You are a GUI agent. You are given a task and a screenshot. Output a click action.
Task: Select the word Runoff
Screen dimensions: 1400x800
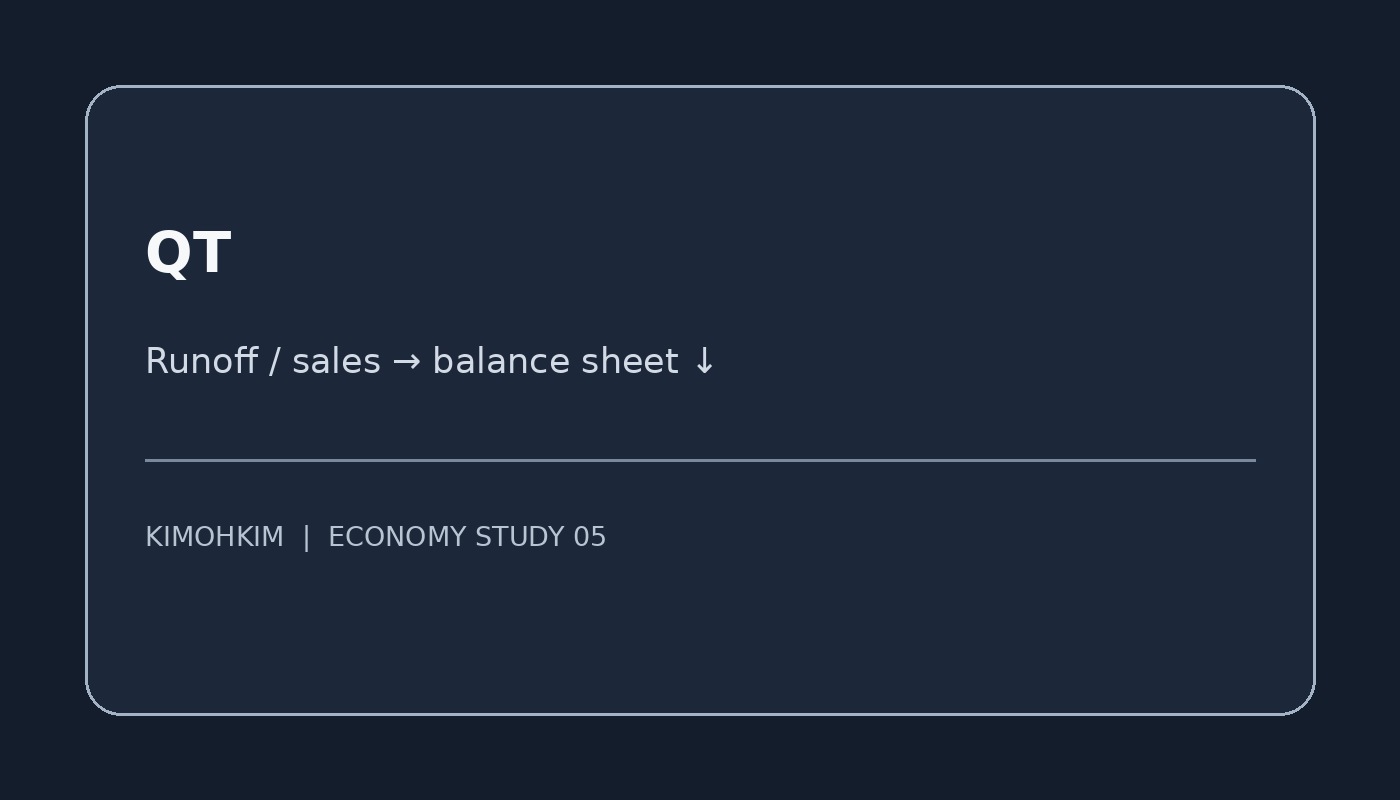tap(202, 360)
